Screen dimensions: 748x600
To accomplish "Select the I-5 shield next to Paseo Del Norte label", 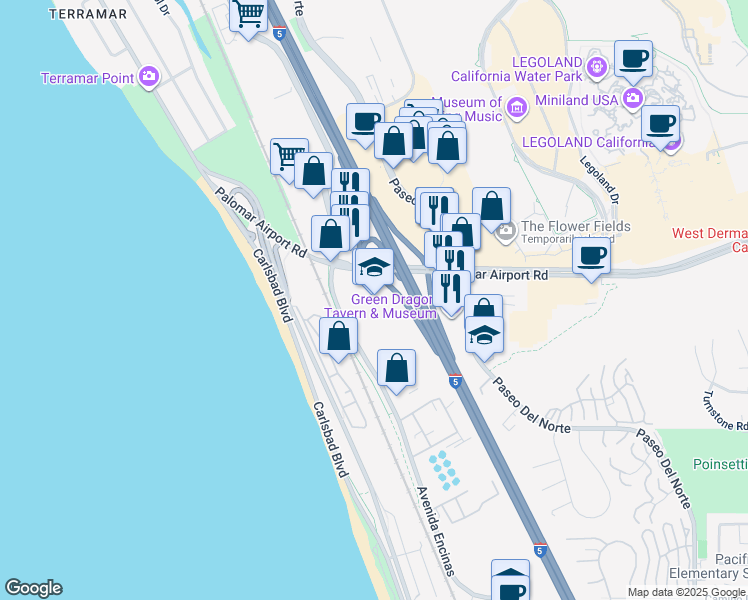I will pyautogui.click(x=455, y=381).
